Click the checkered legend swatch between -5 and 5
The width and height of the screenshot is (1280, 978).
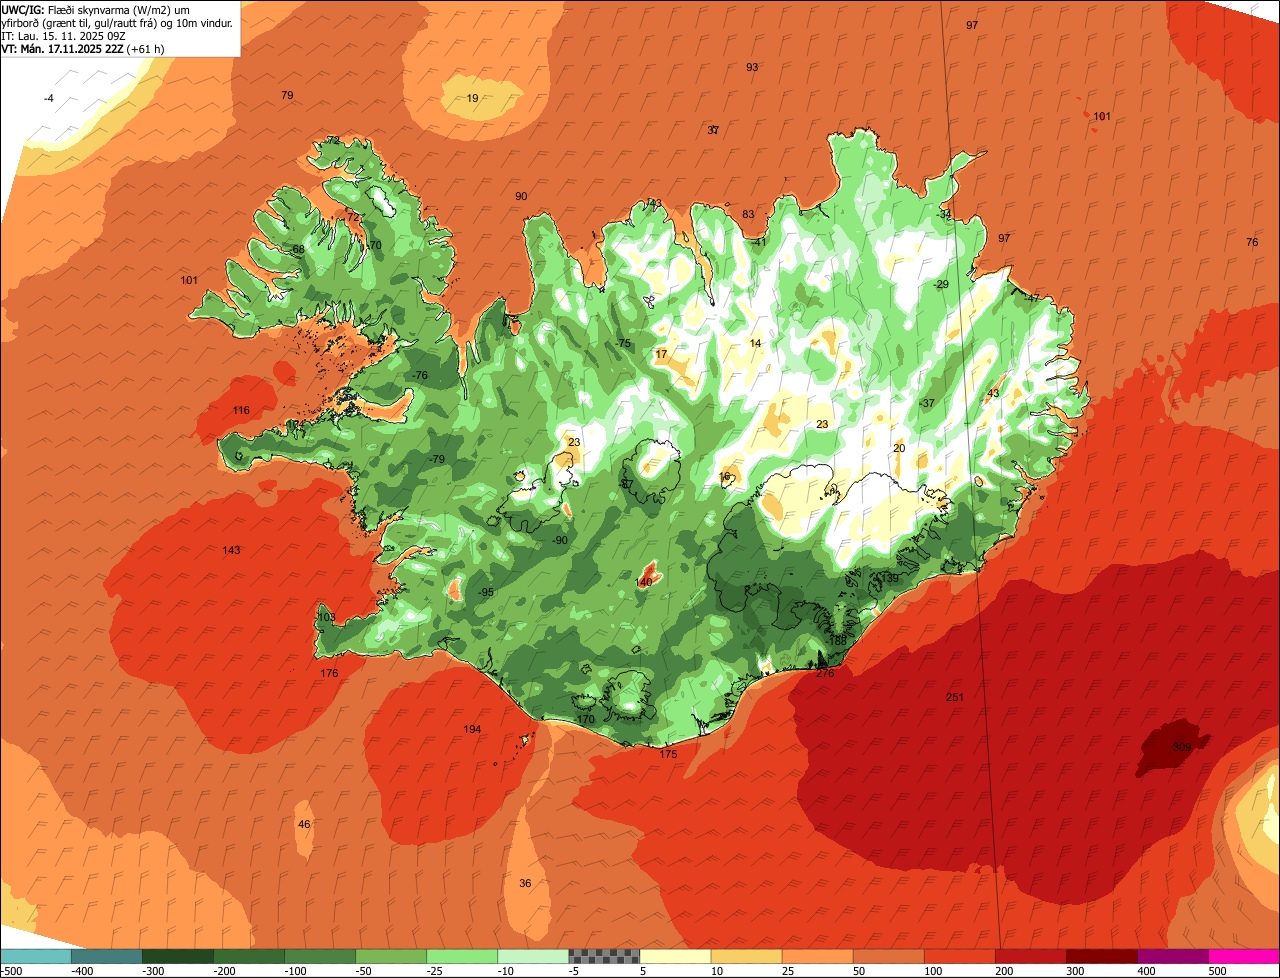(x=604, y=956)
